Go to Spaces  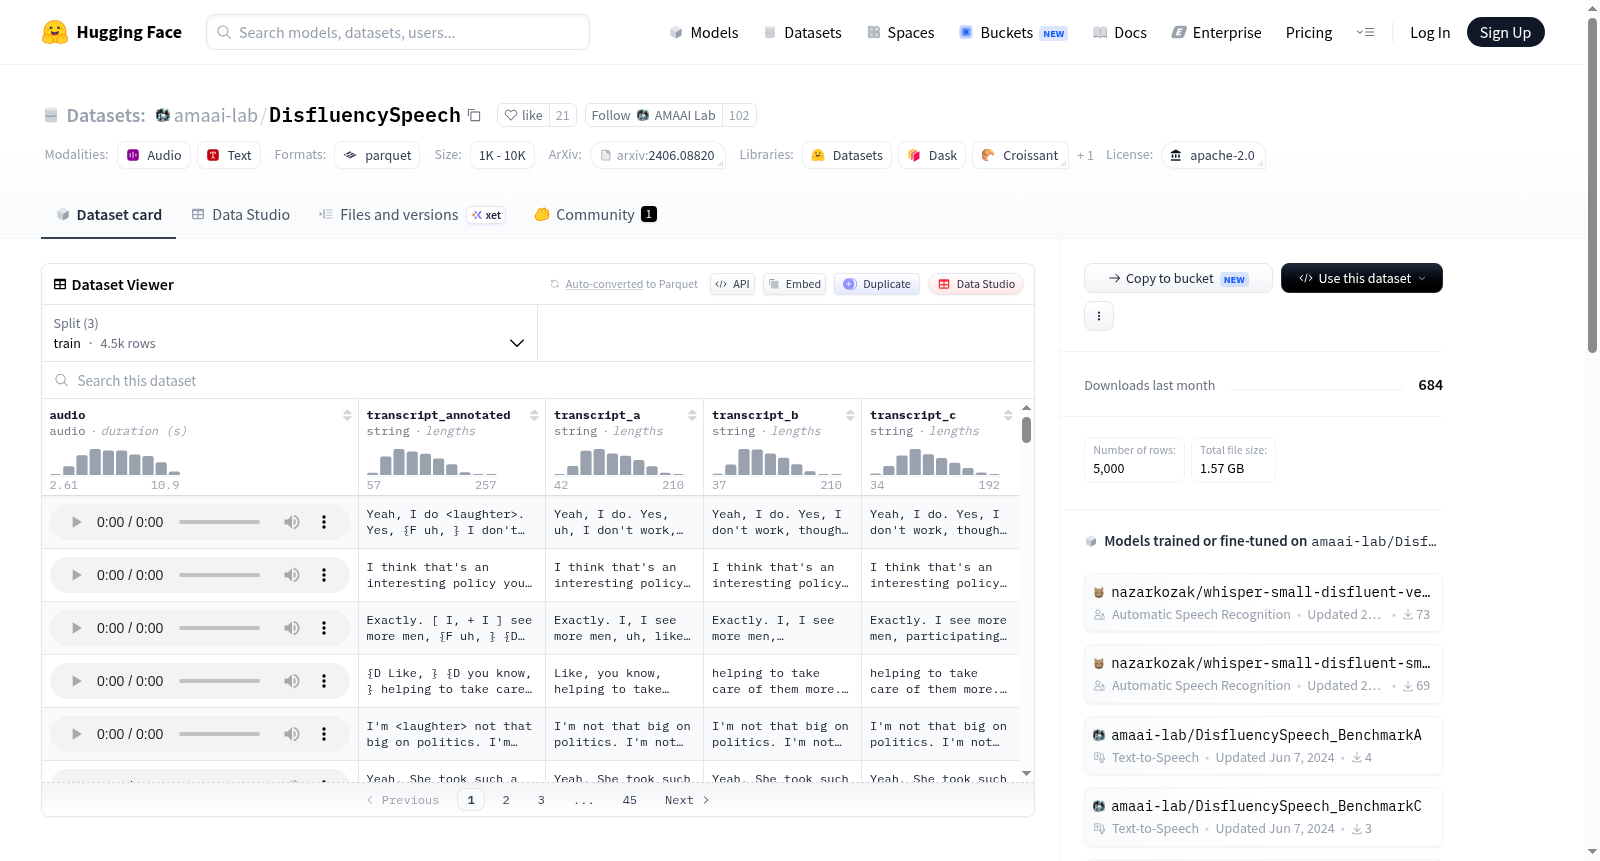(900, 32)
